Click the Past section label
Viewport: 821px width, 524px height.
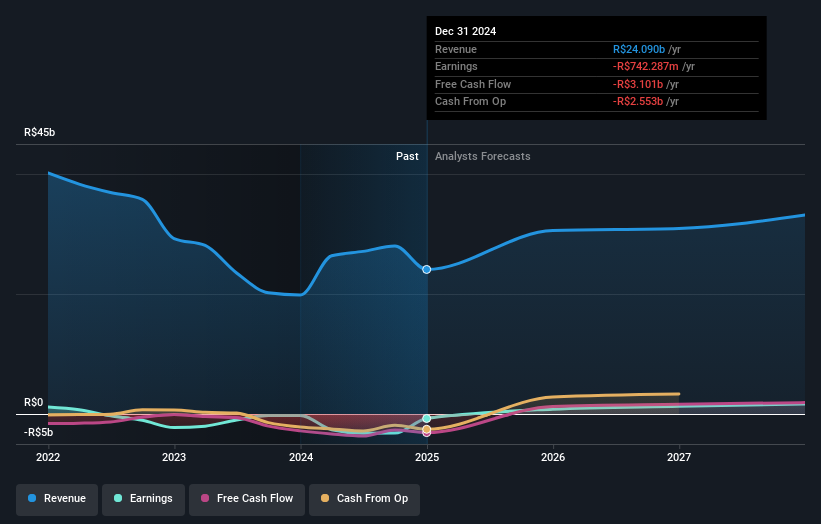(407, 156)
